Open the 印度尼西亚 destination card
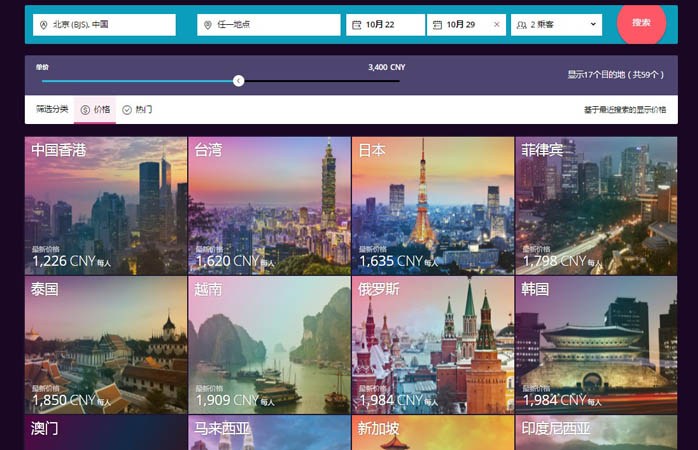 (x=596, y=433)
